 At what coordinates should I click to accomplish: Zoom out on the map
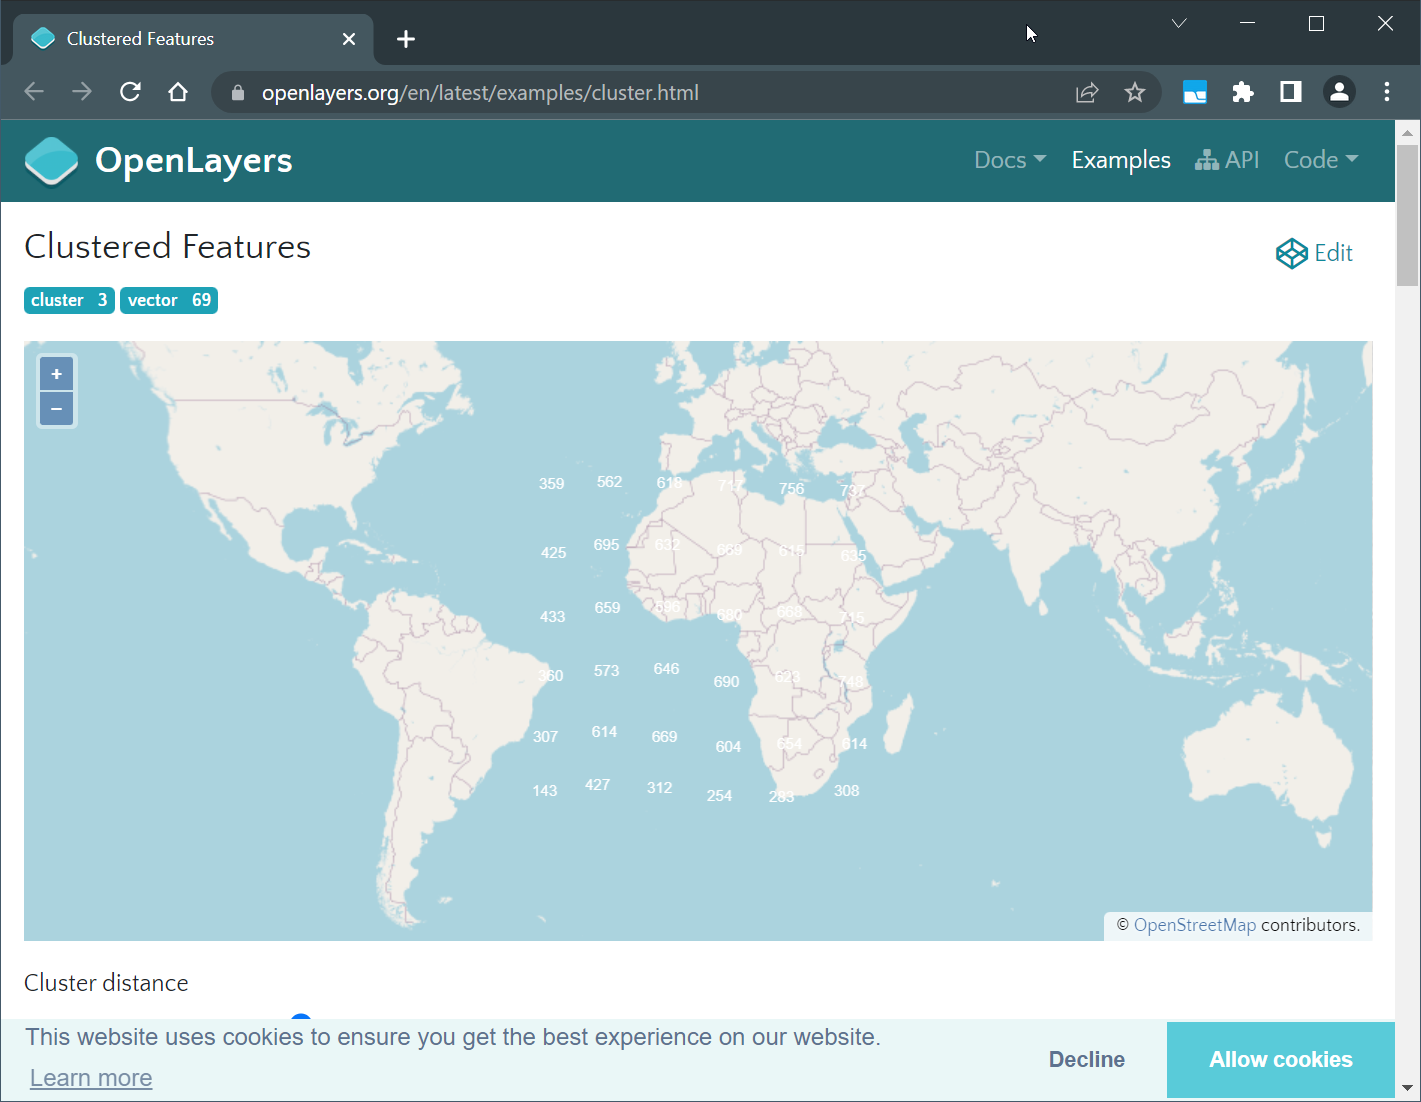pyautogui.click(x=56, y=409)
